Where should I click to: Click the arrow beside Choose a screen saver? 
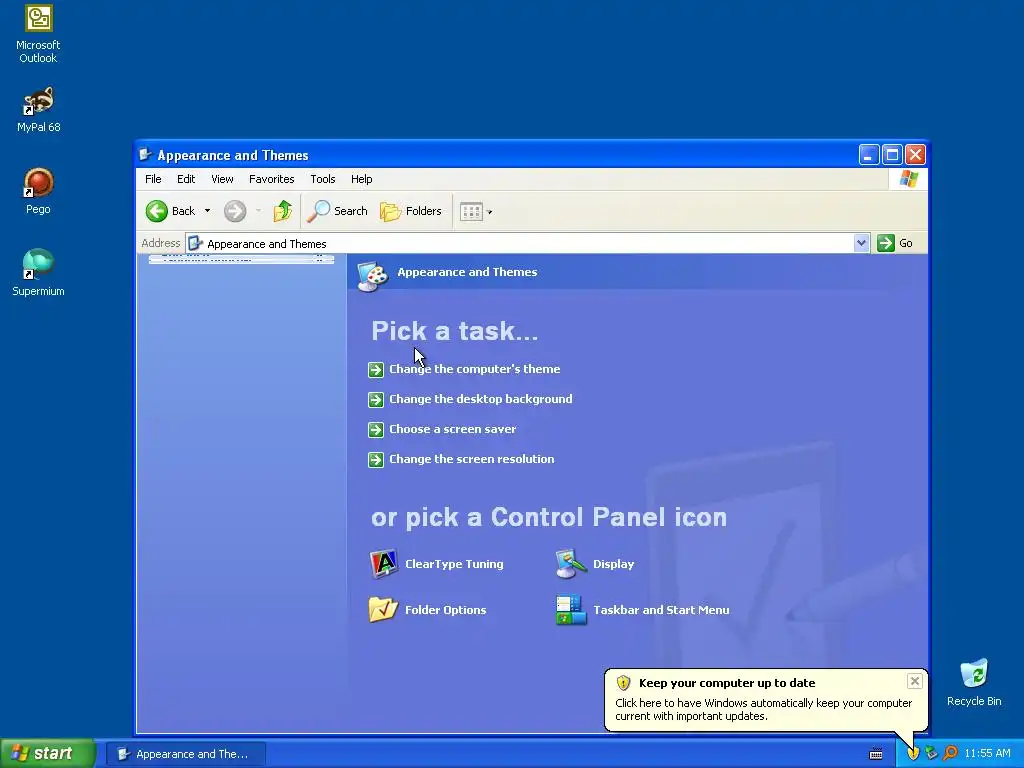pyautogui.click(x=376, y=430)
